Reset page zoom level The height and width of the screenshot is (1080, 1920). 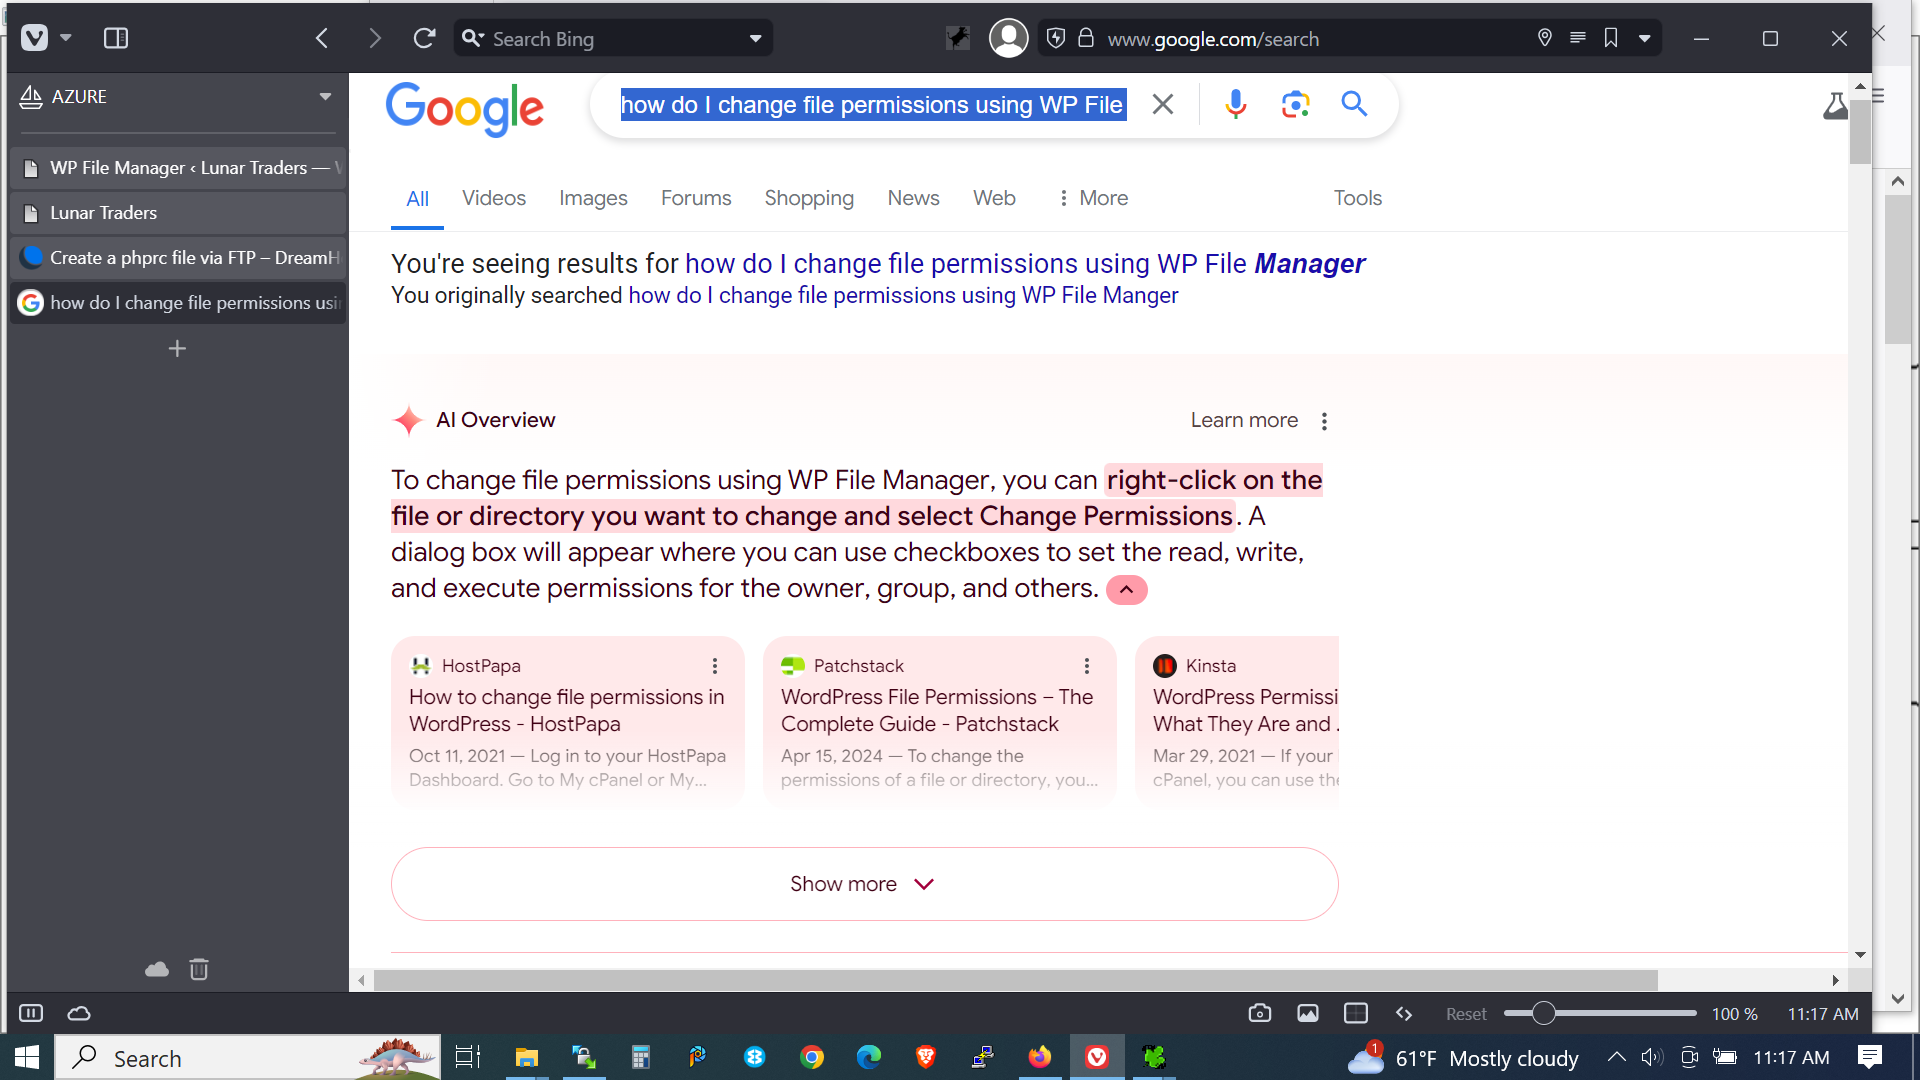tap(1466, 1014)
